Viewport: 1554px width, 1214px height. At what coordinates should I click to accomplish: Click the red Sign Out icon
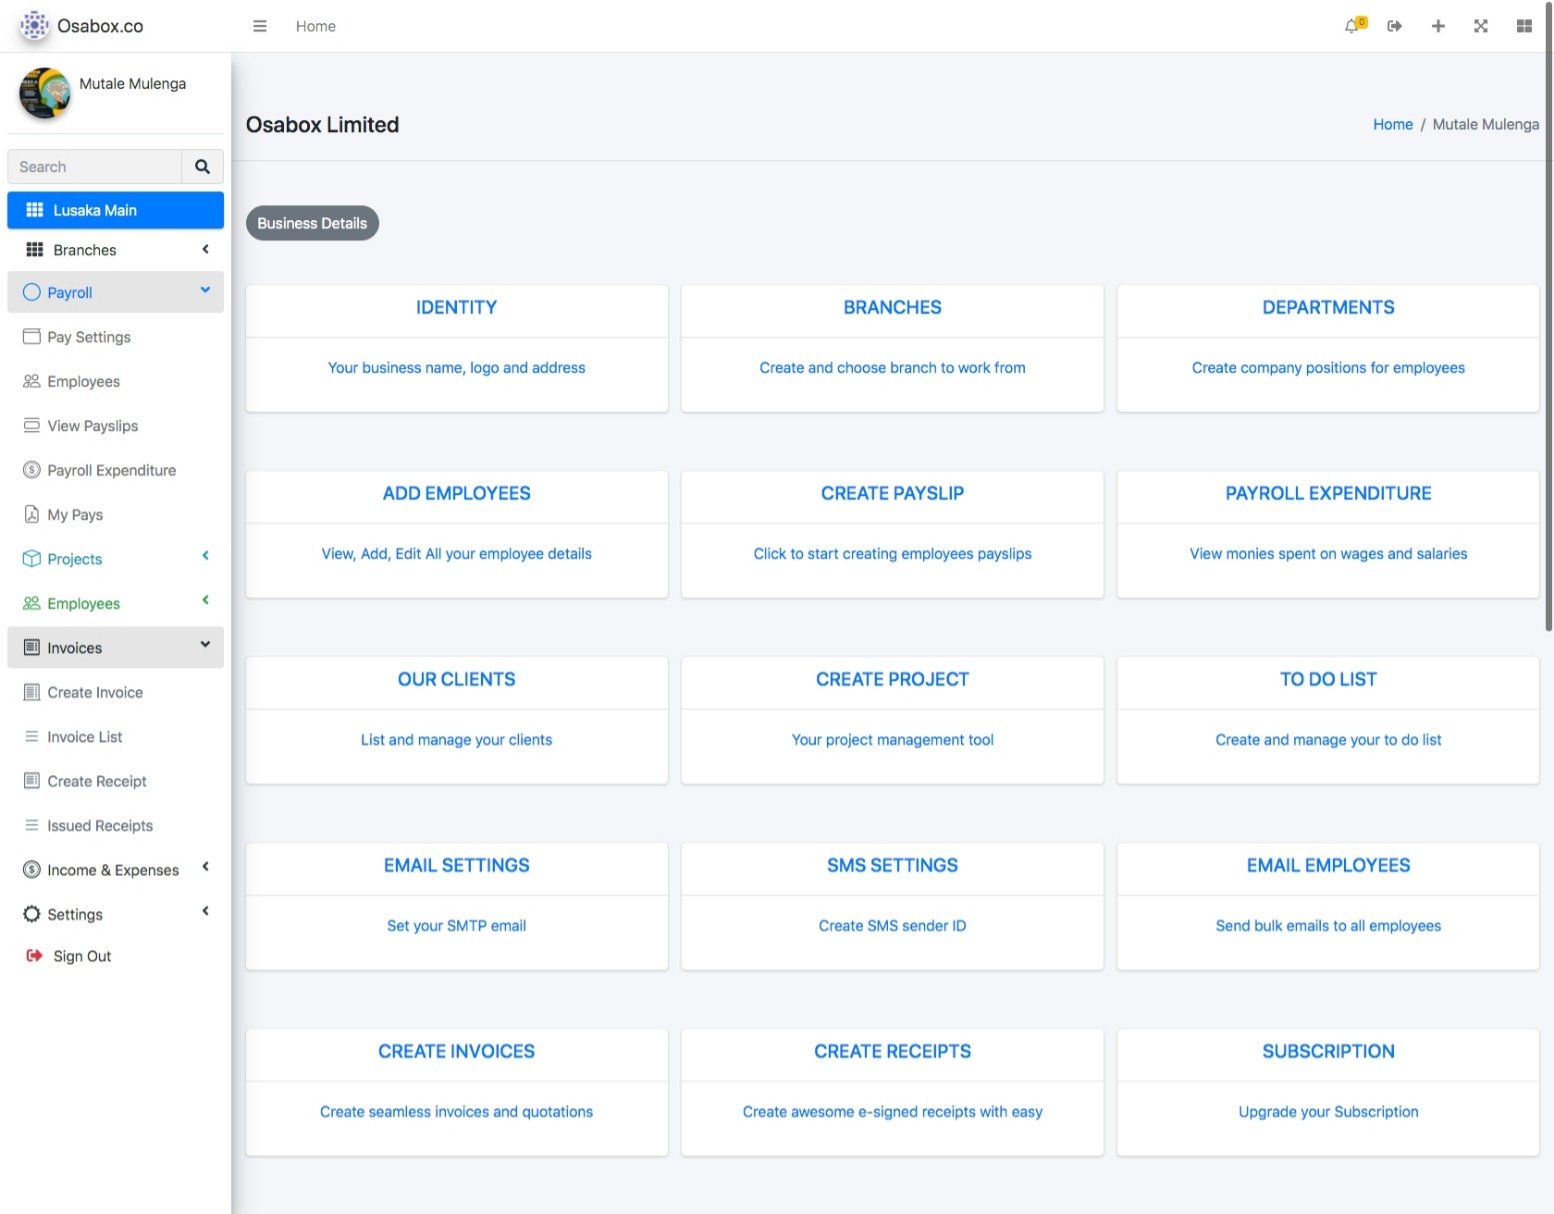point(34,956)
